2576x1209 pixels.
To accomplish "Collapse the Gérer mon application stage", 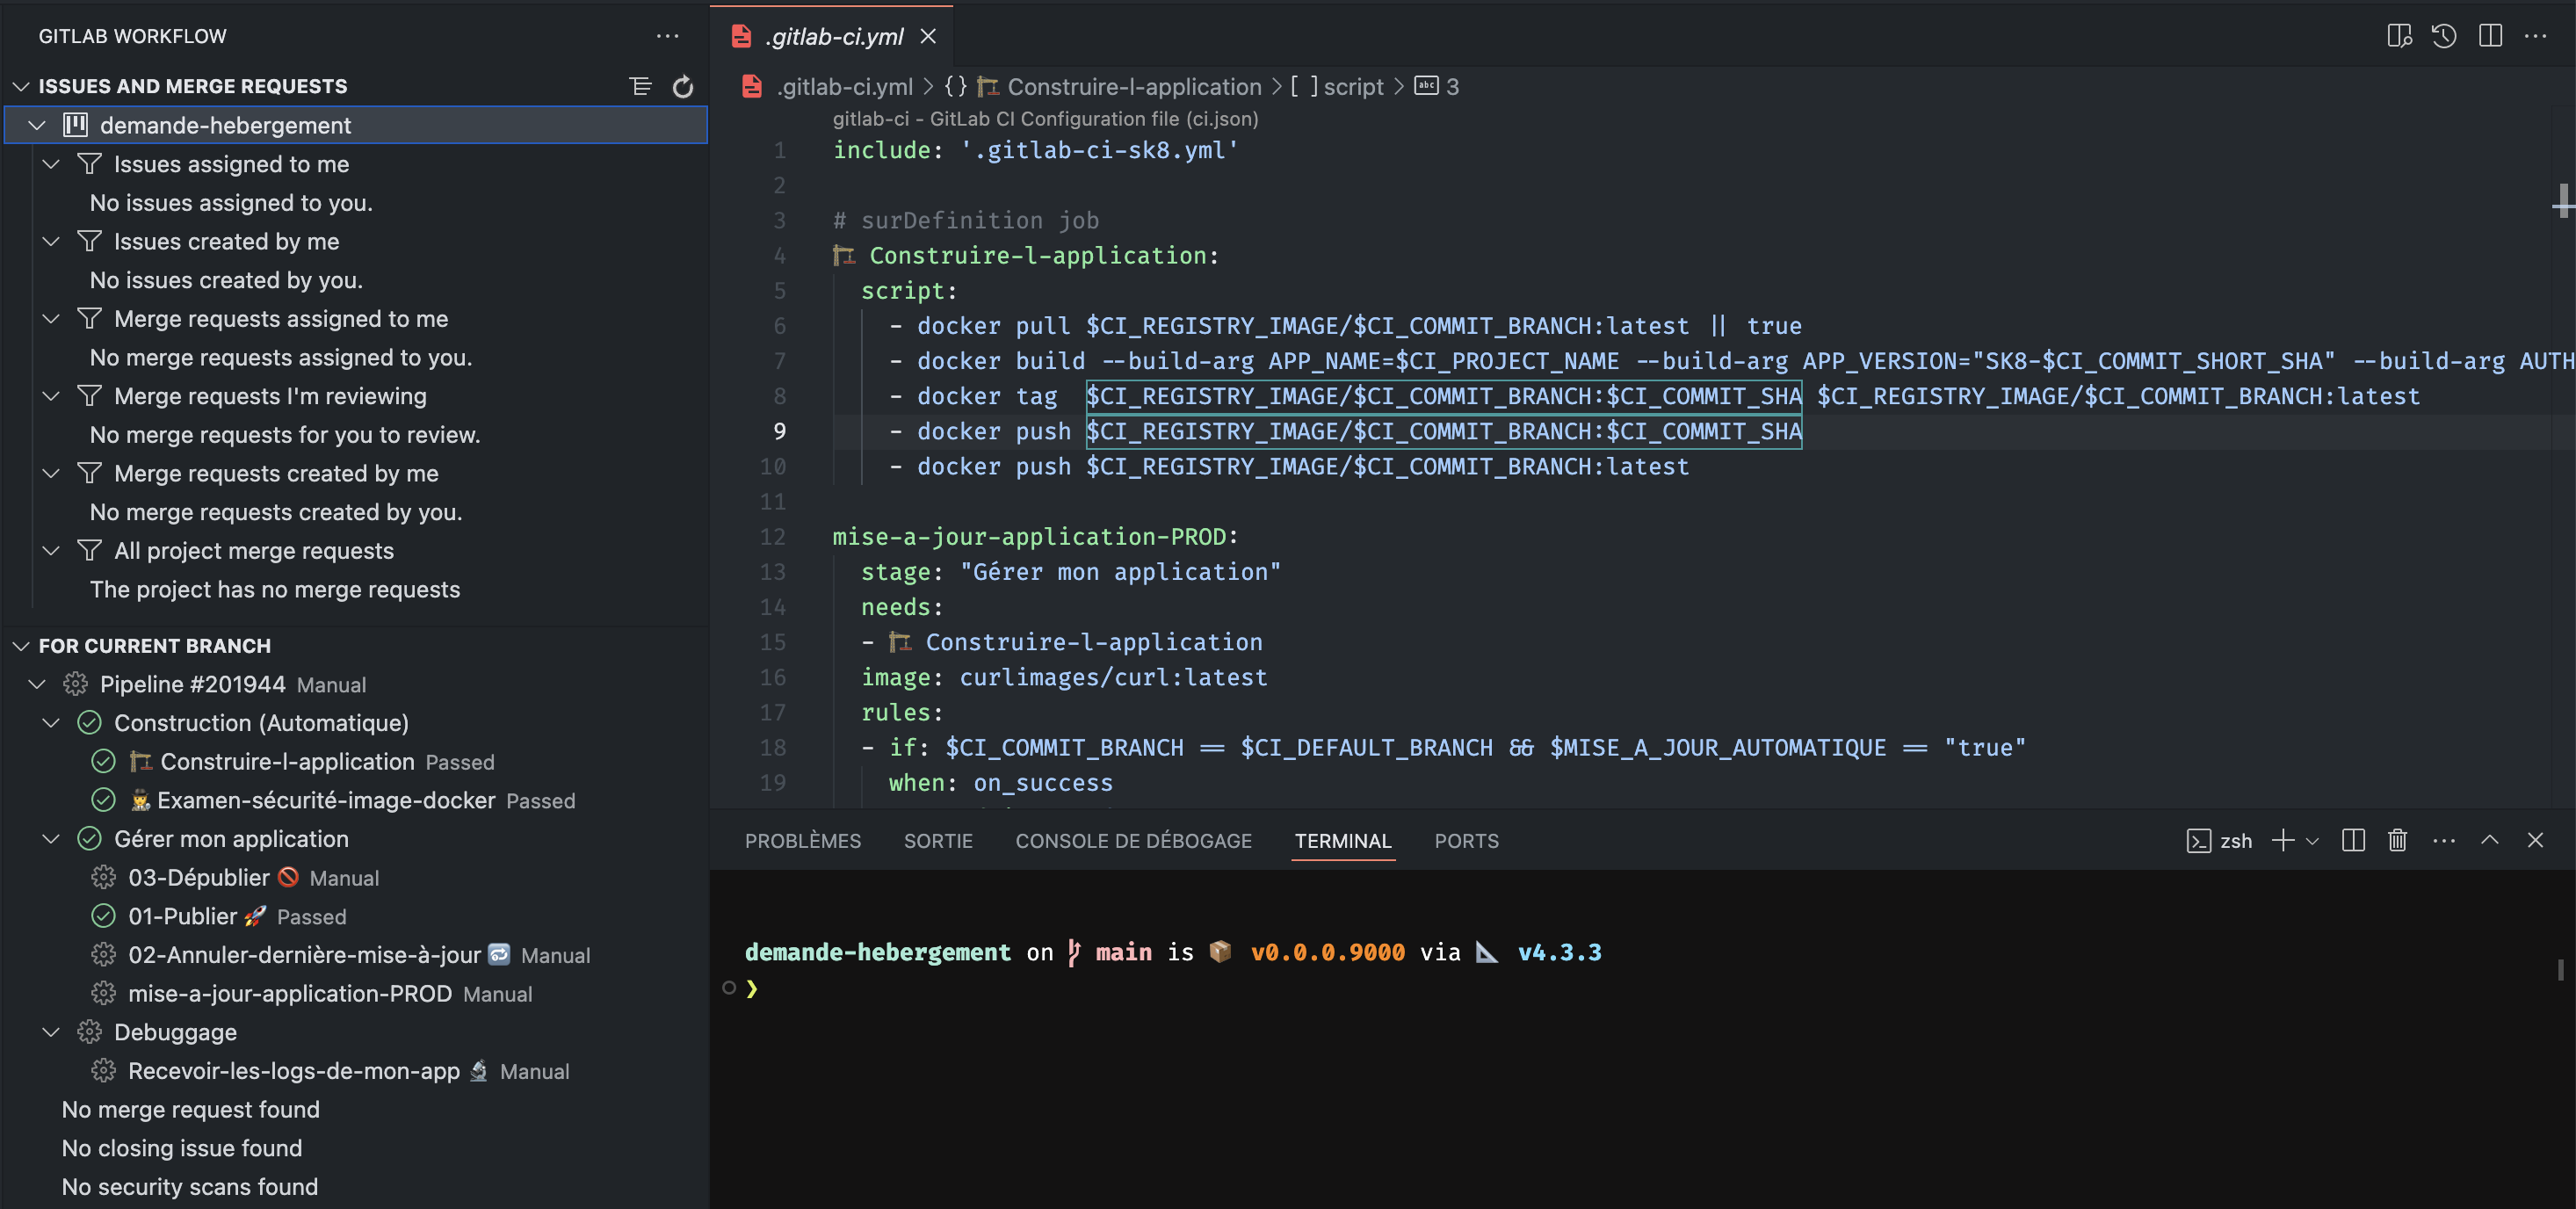I will click(x=51, y=839).
